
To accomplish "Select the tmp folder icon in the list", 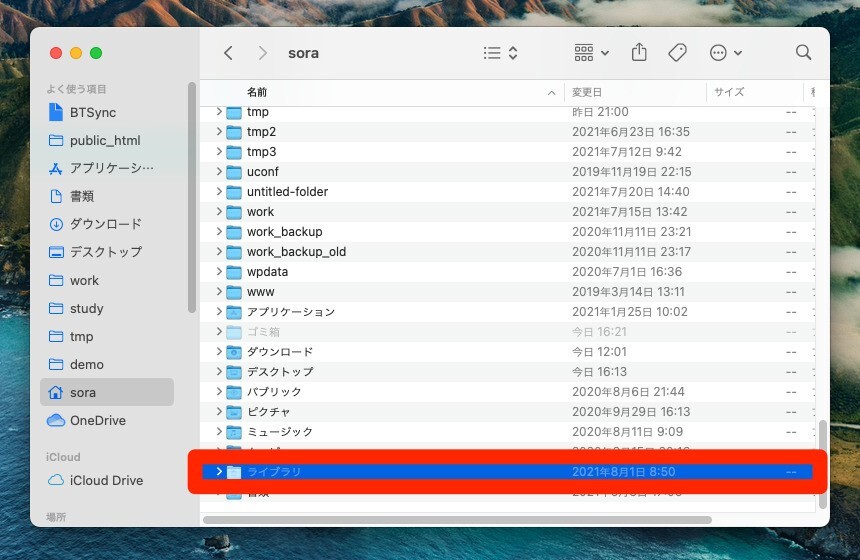I will [x=234, y=112].
